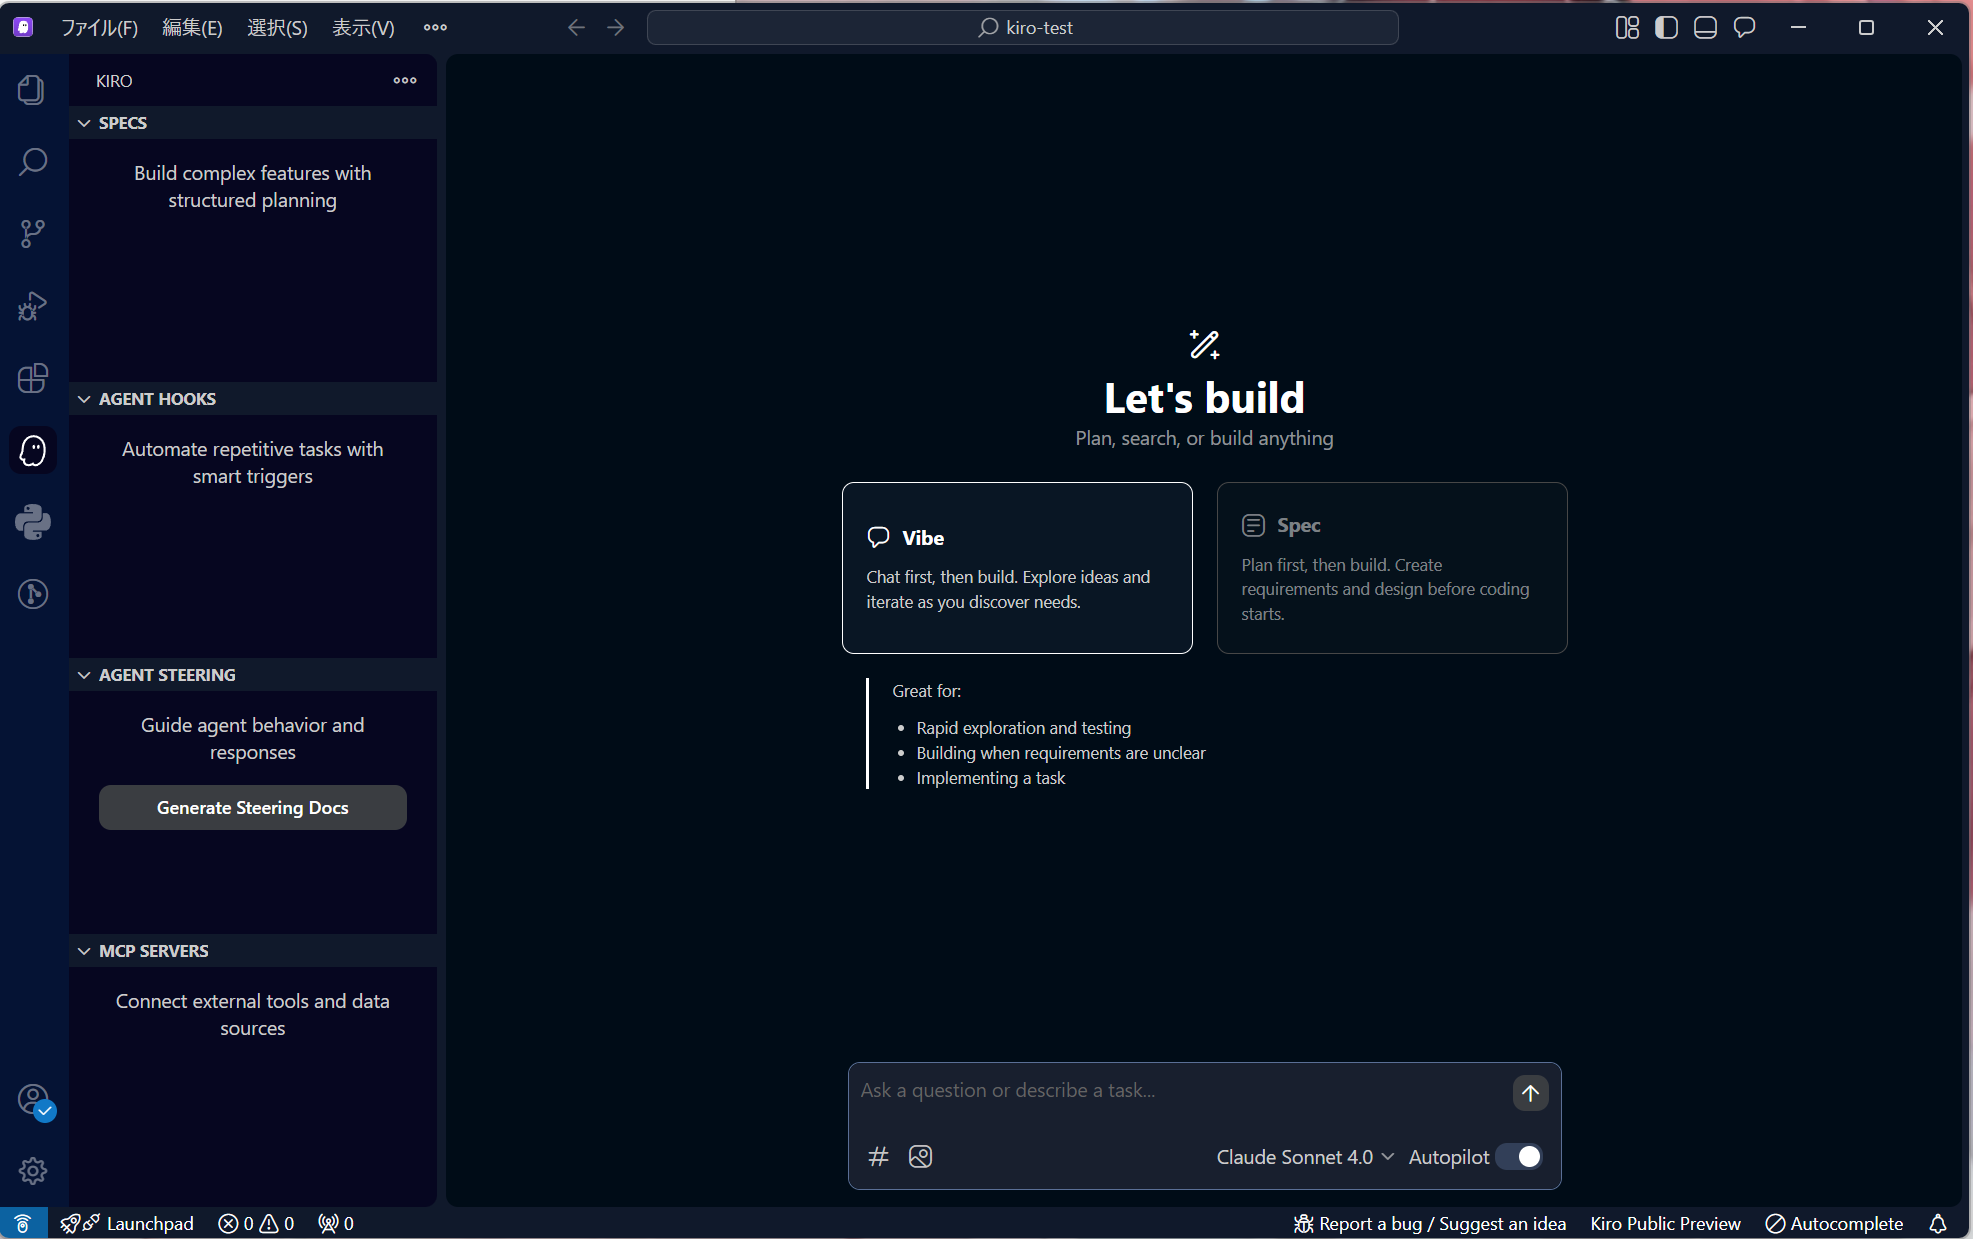Select the Spec mode card
This screenshot has height=1239, width=1973.
tap(1391, 568)
